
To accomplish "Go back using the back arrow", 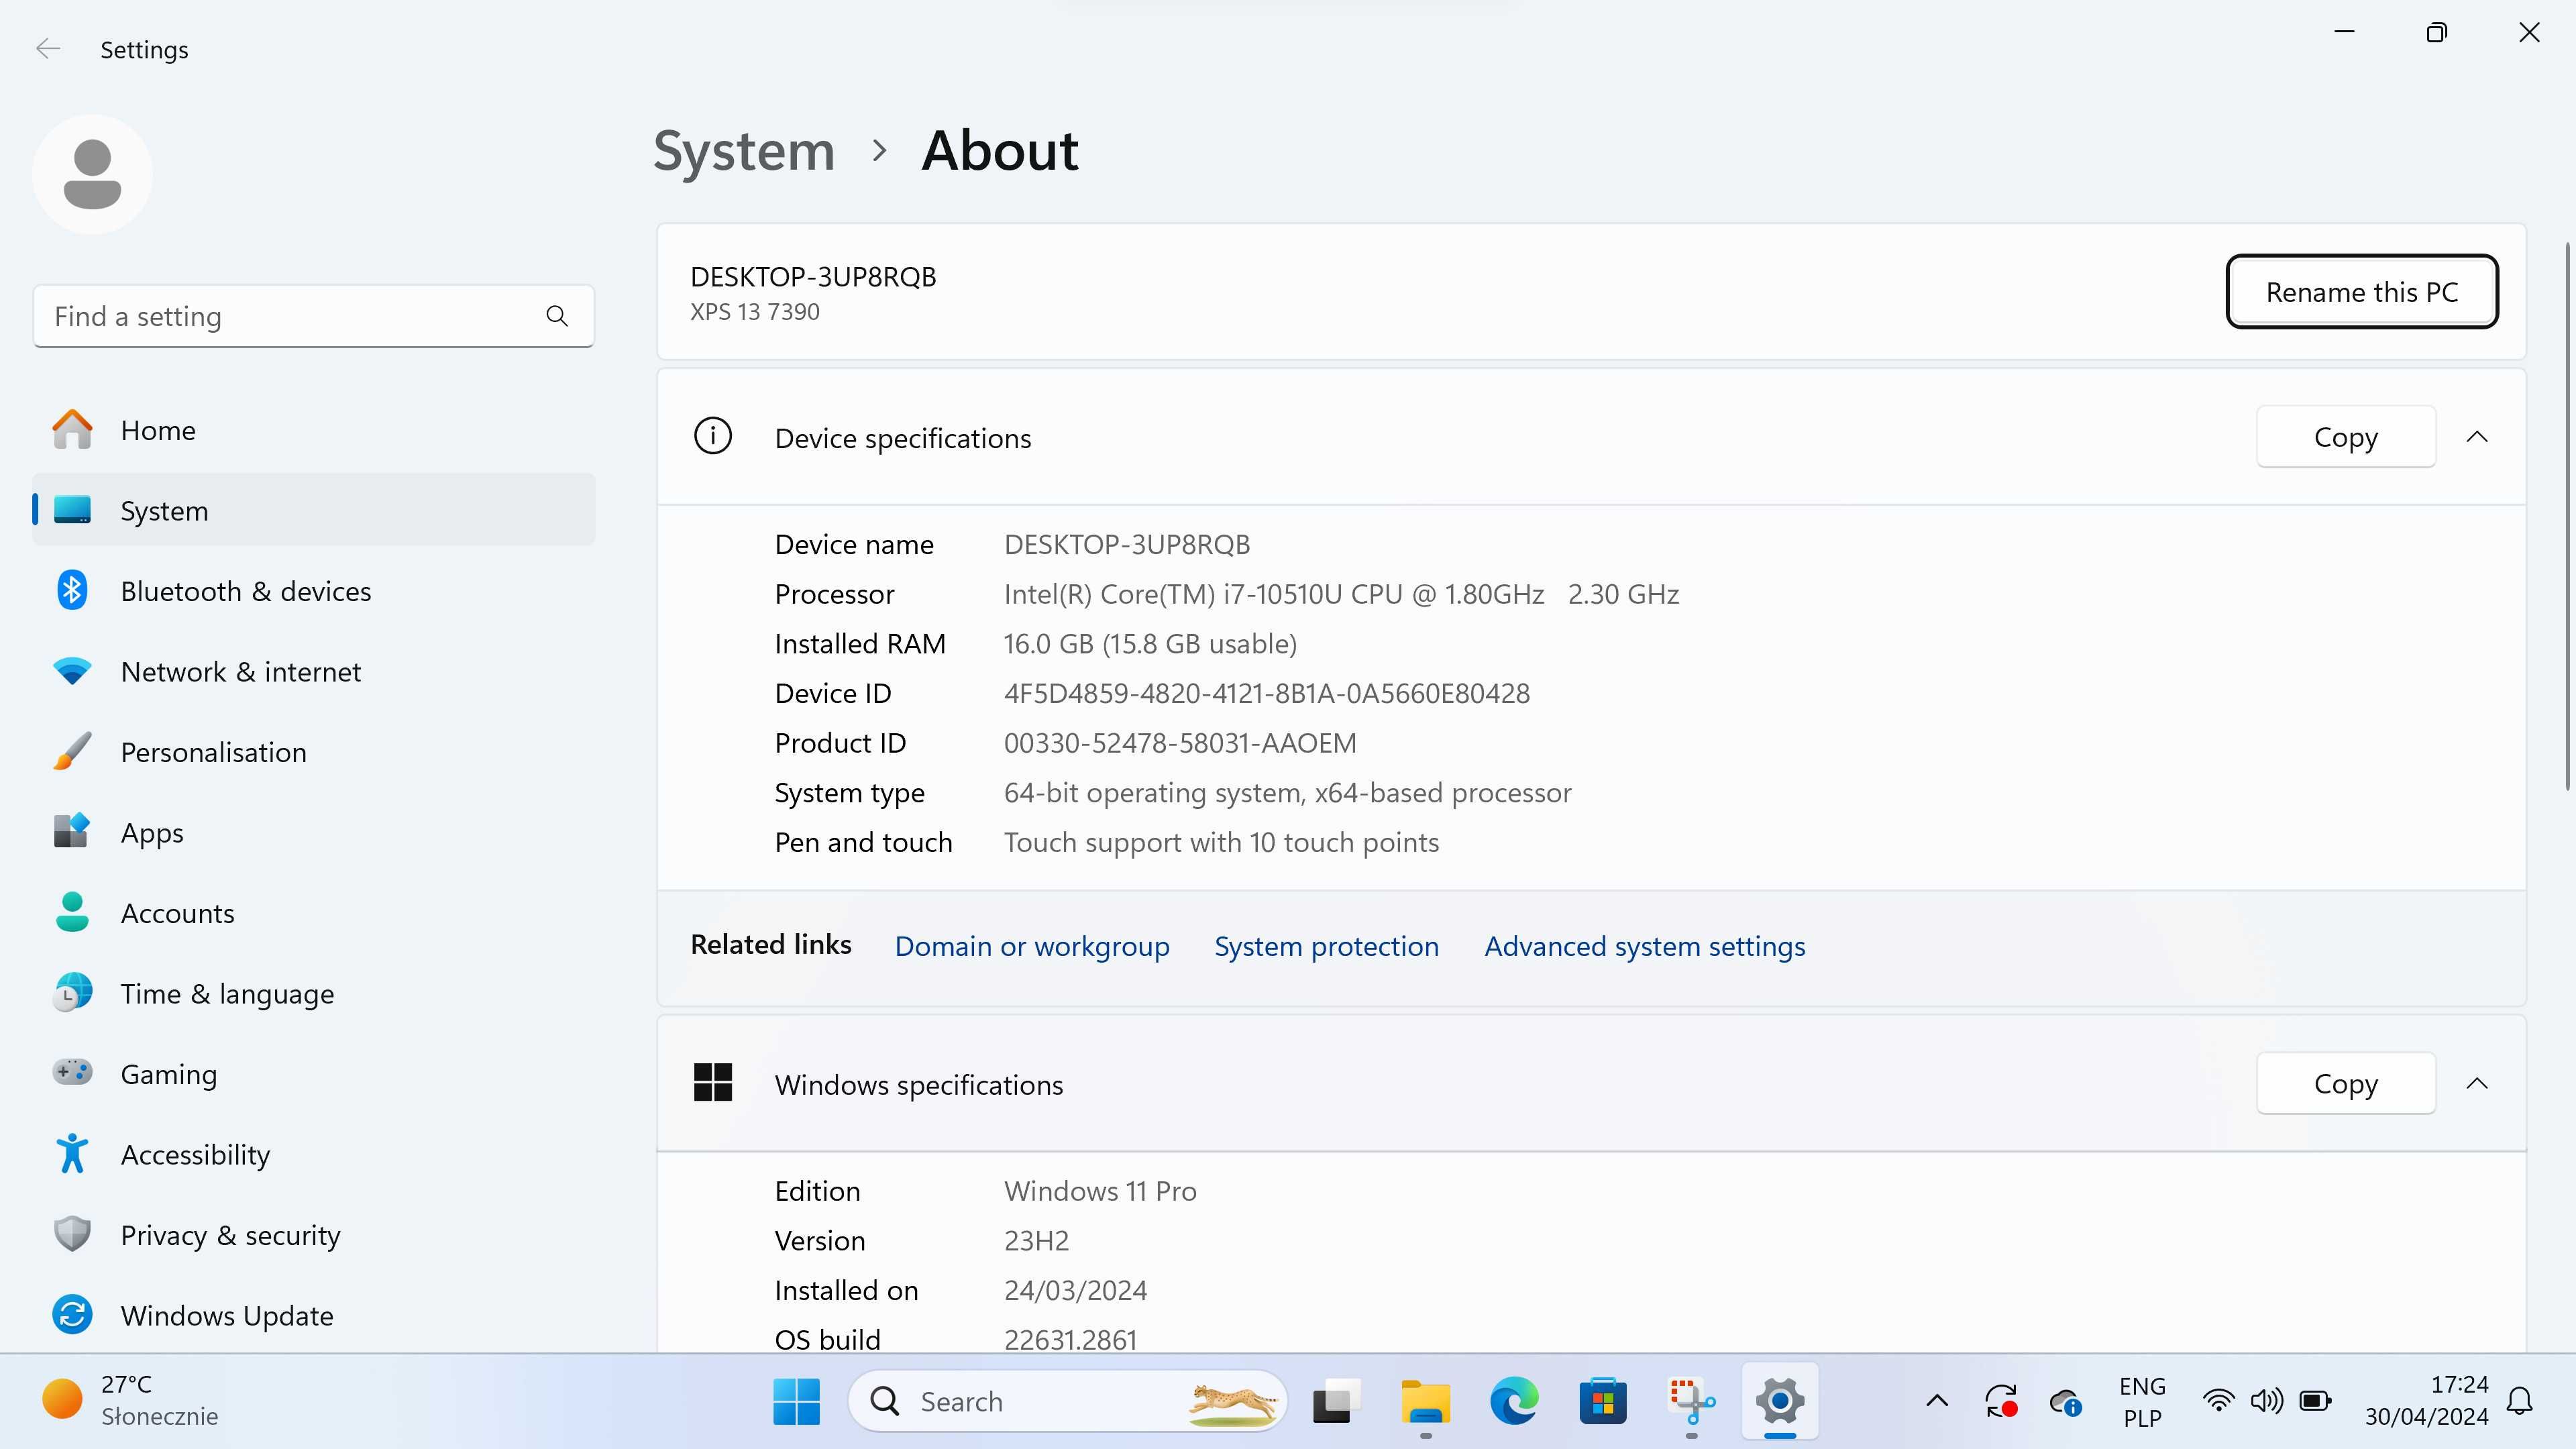I will [x=47, y=49].
